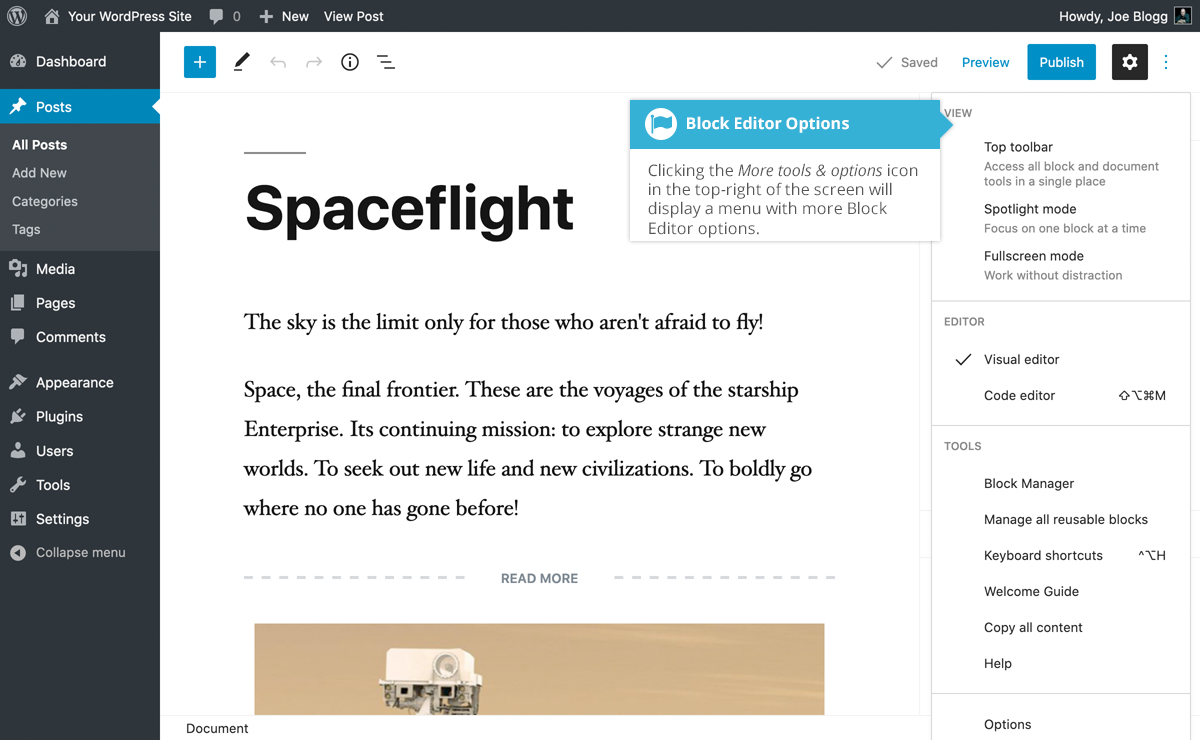Click the Preview link
This screenshot has width=1200, height=740.
pyautogui.click(x=985, y=62)
